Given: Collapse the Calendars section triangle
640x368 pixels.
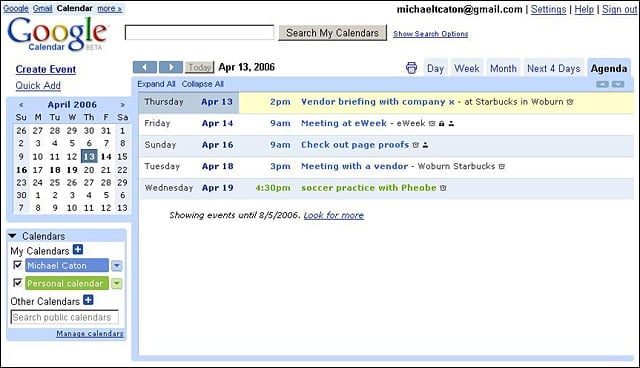Looking at the screenshot, I should pyautogui.click(x=12, y=236).
